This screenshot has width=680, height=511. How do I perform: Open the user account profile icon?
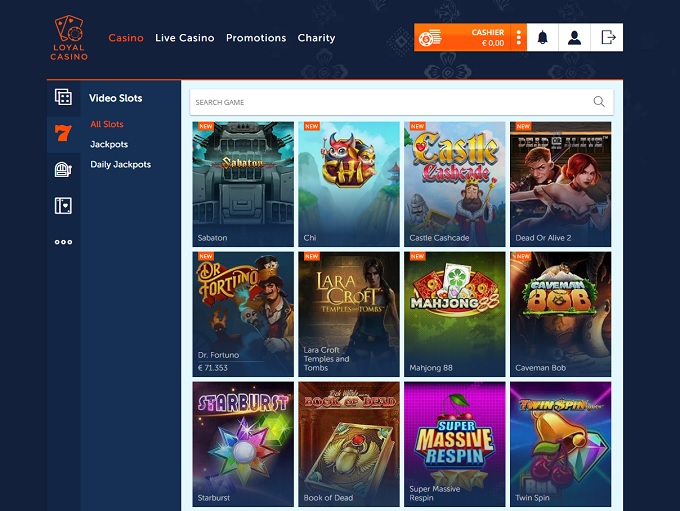point(574,38)
